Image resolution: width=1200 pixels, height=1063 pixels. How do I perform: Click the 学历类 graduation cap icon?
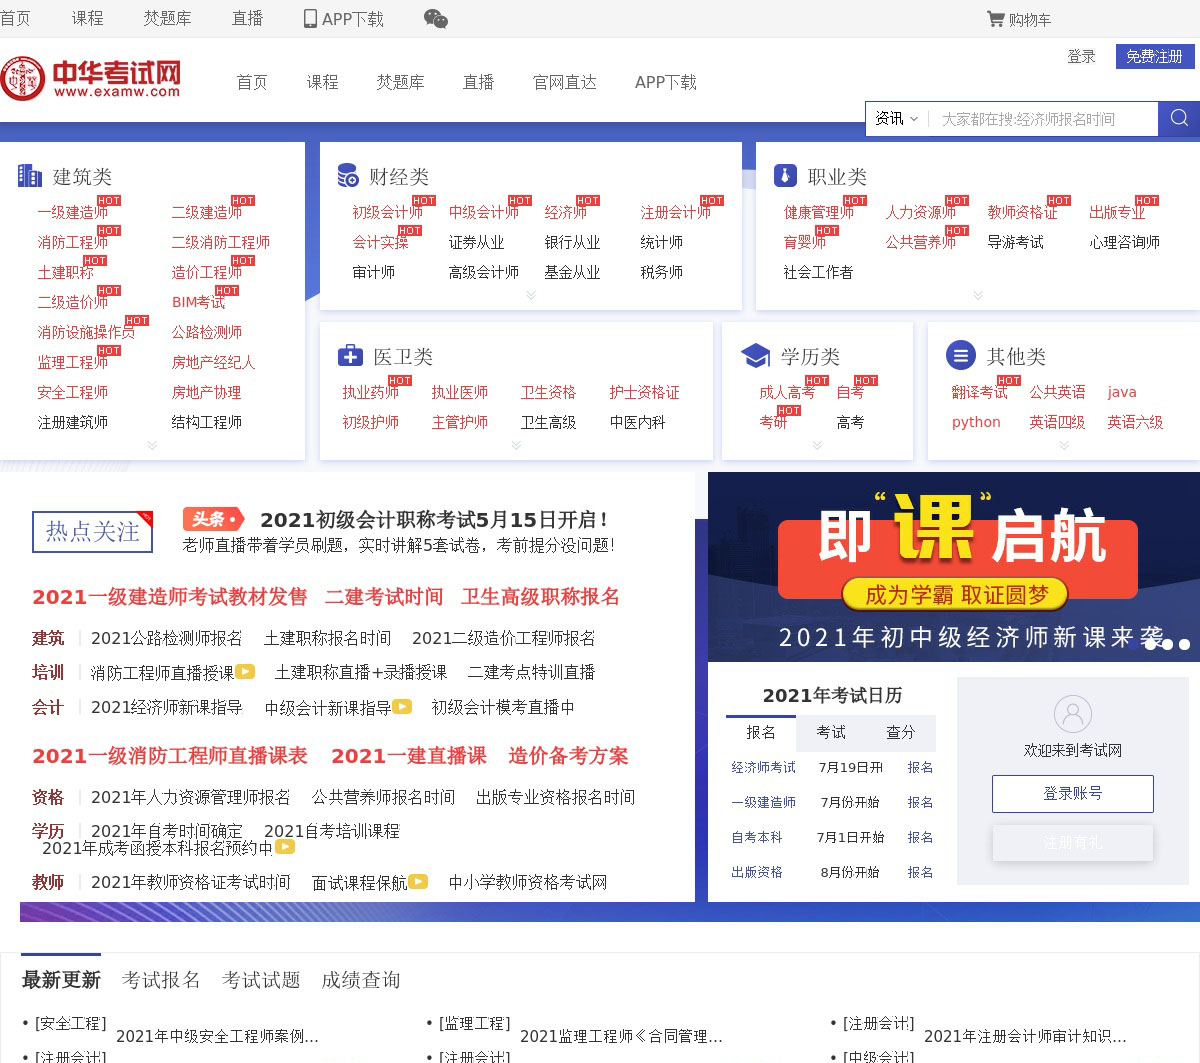pyautogui.click(x=755, y=356)
